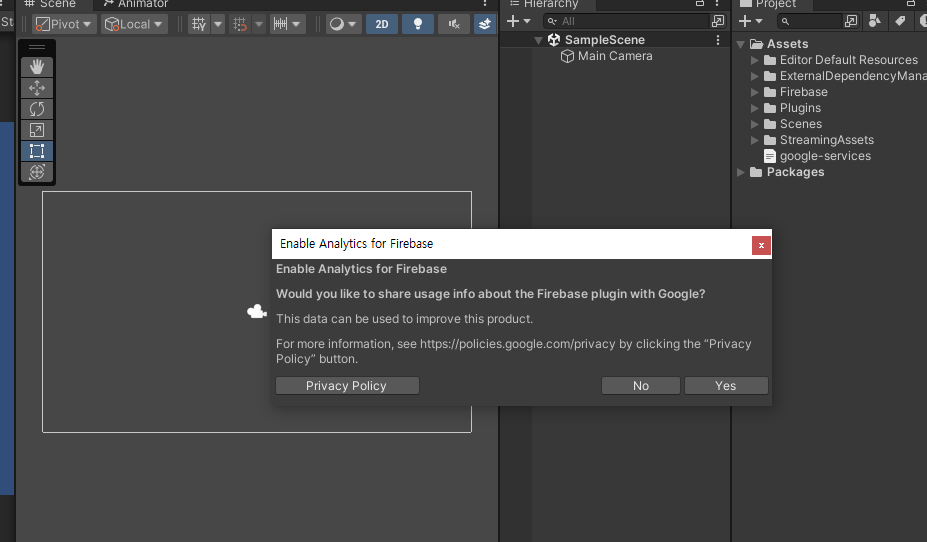Select SampleScene in the Hierarchy
This screenshot has height=542, width=927.
coord(604,40)
